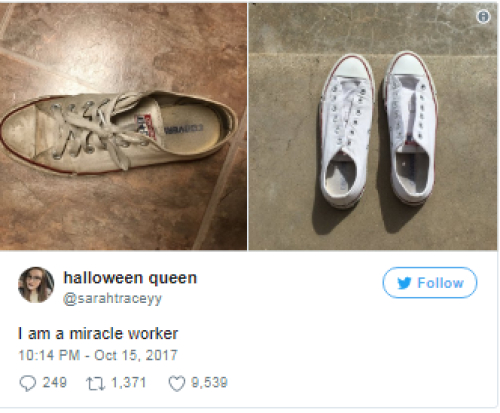Click the retweet arrows icon
The height and width of the screenshot is (413, 500).
click(x=96, y=383)
